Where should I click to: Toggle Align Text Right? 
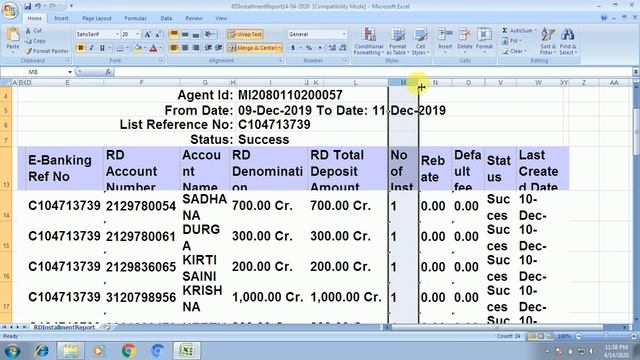(x=196, y=48)
